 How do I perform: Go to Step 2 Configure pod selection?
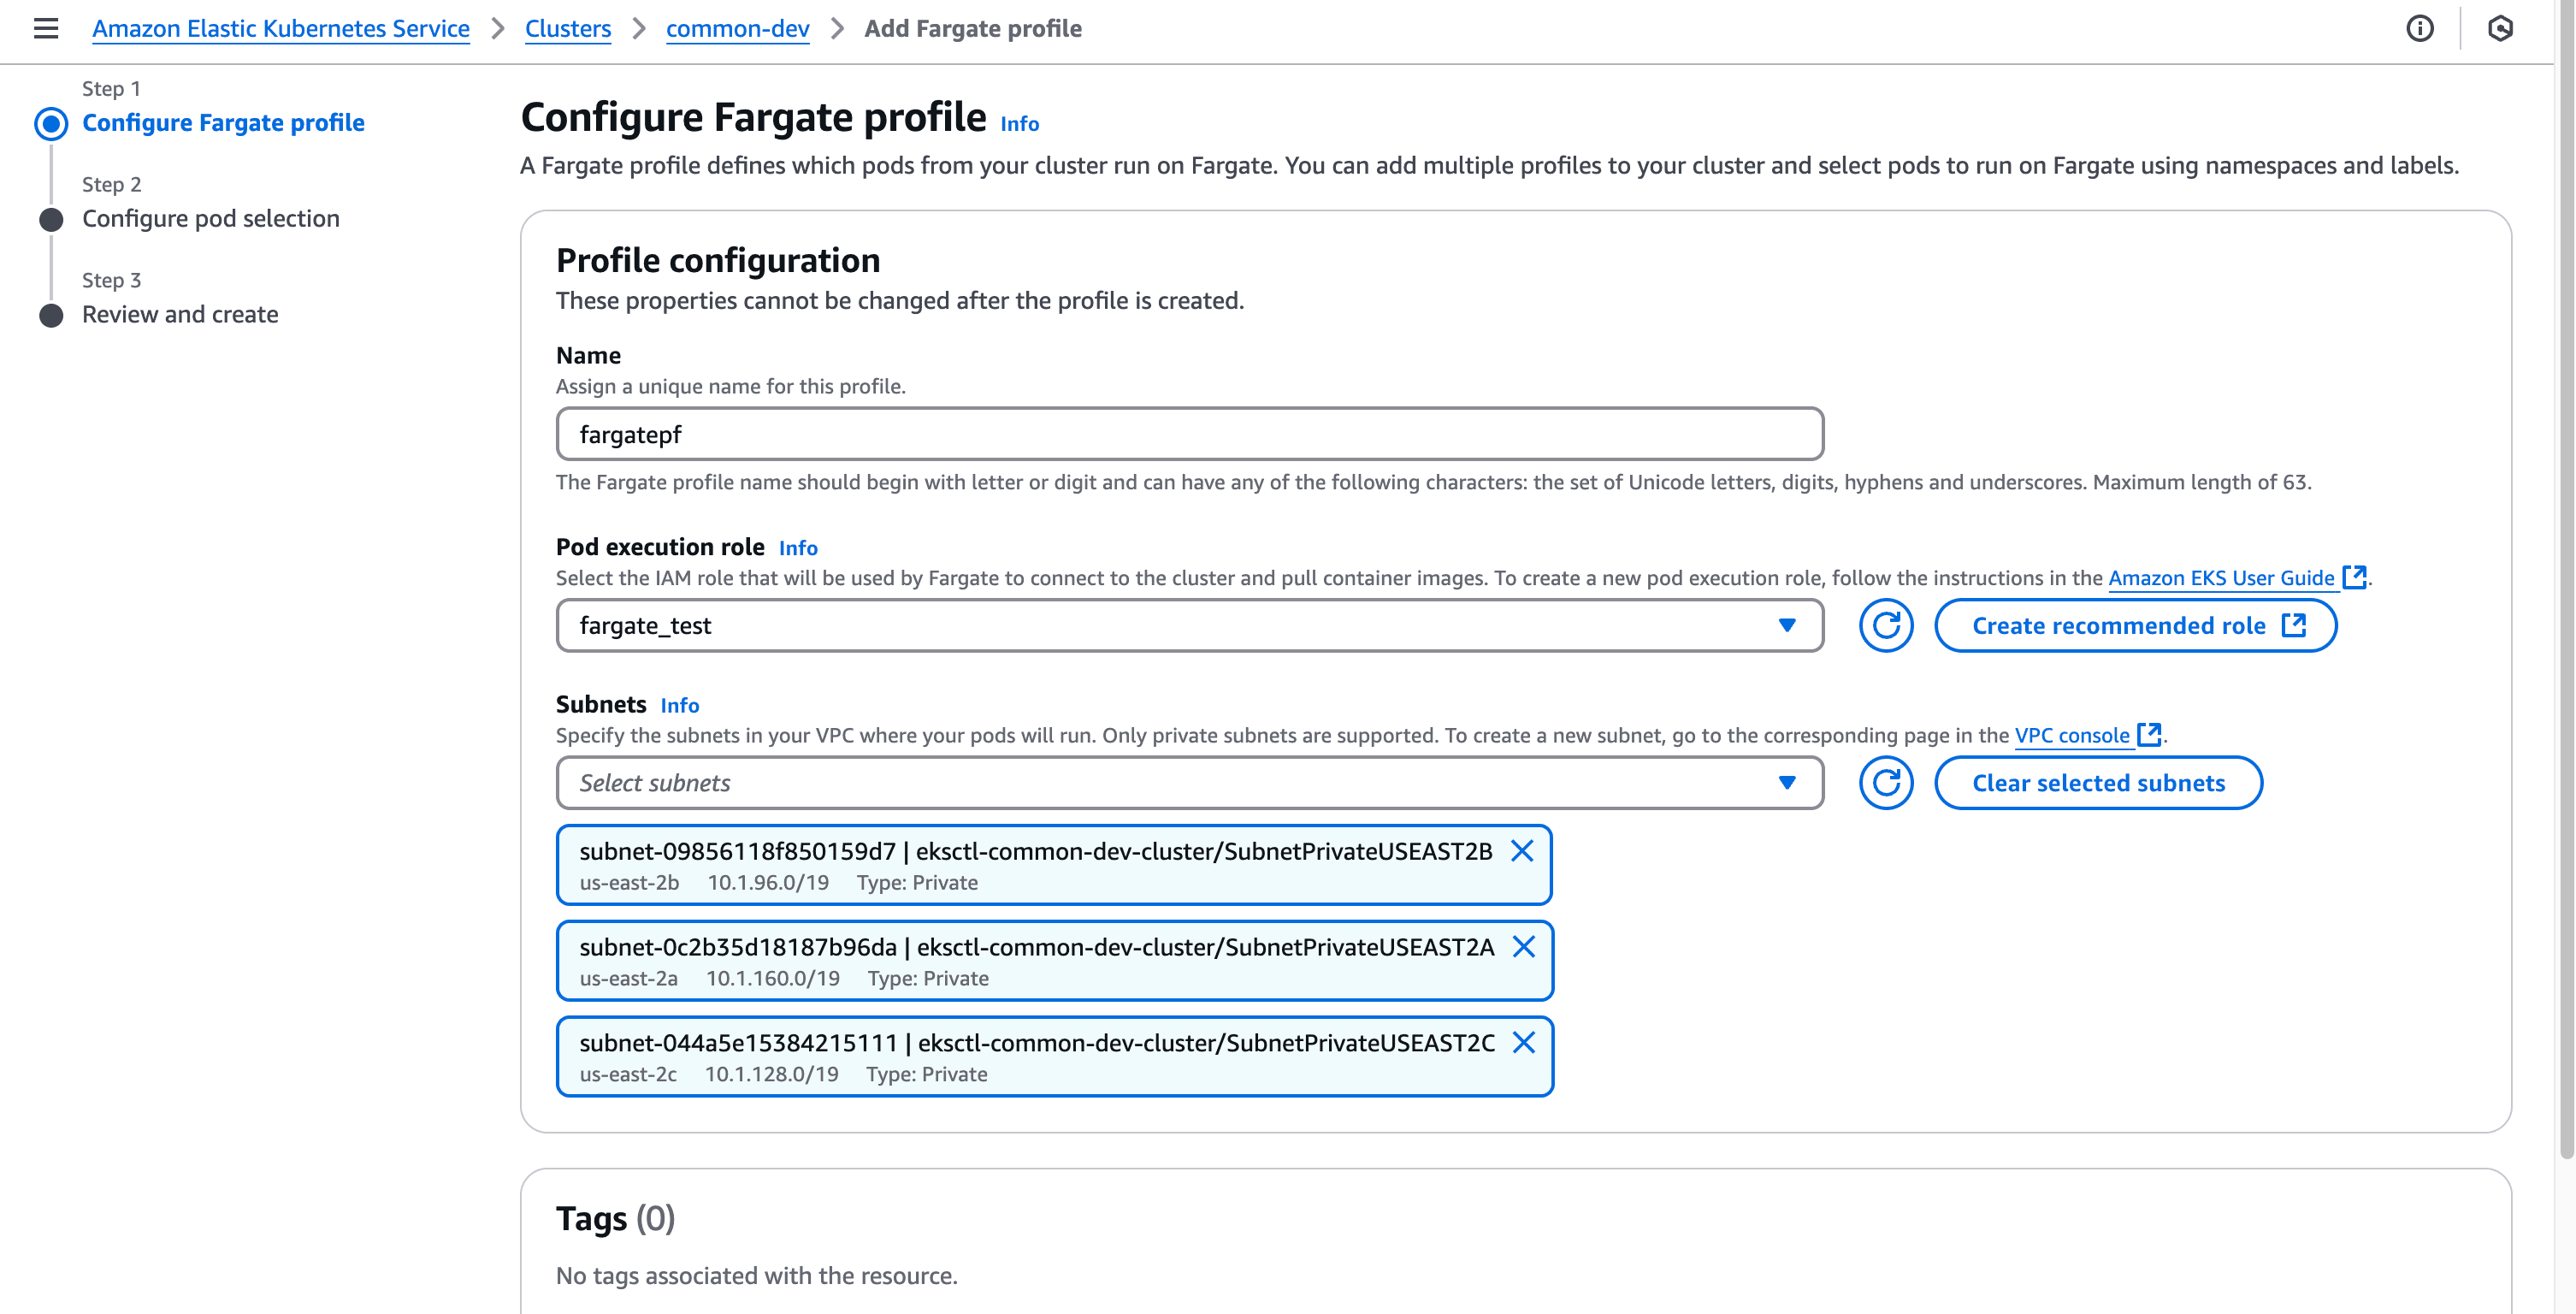tap(211, 219)
